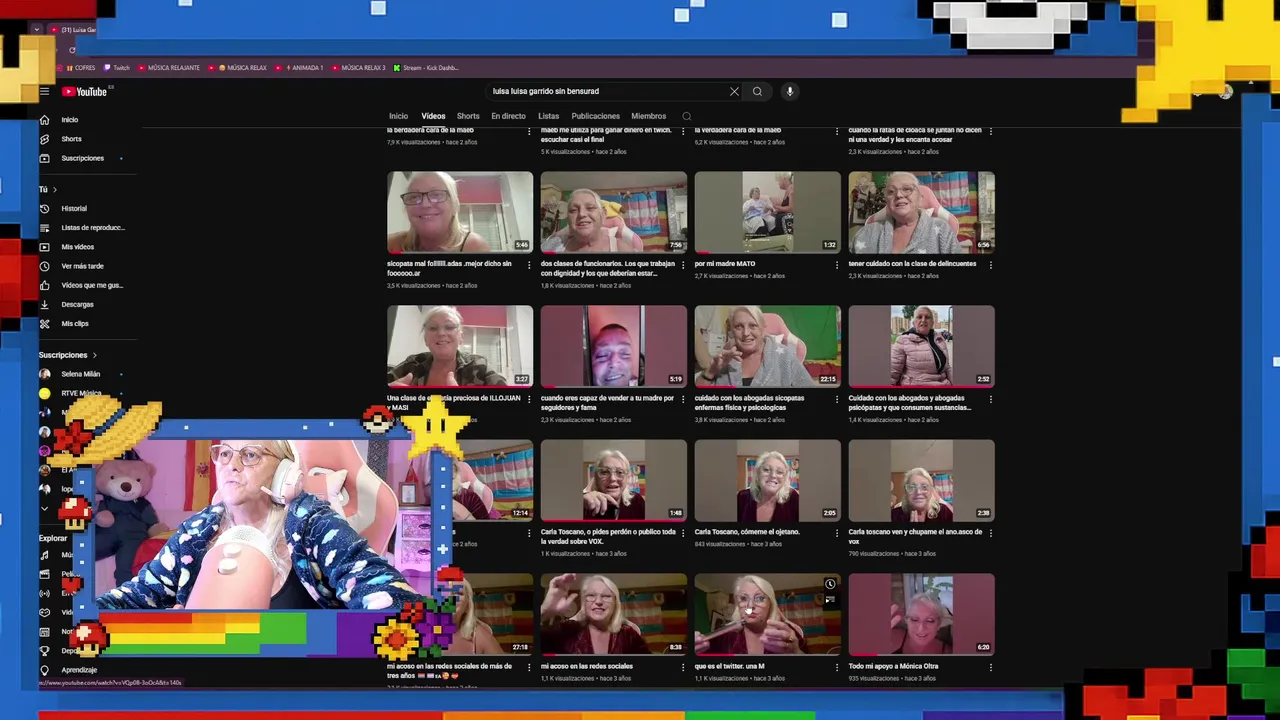Play 'dos clases de funcionarios' video thumbnail
Viewport: 1280px width, 720px height.
pyautogui.click(x=614, y=212)
